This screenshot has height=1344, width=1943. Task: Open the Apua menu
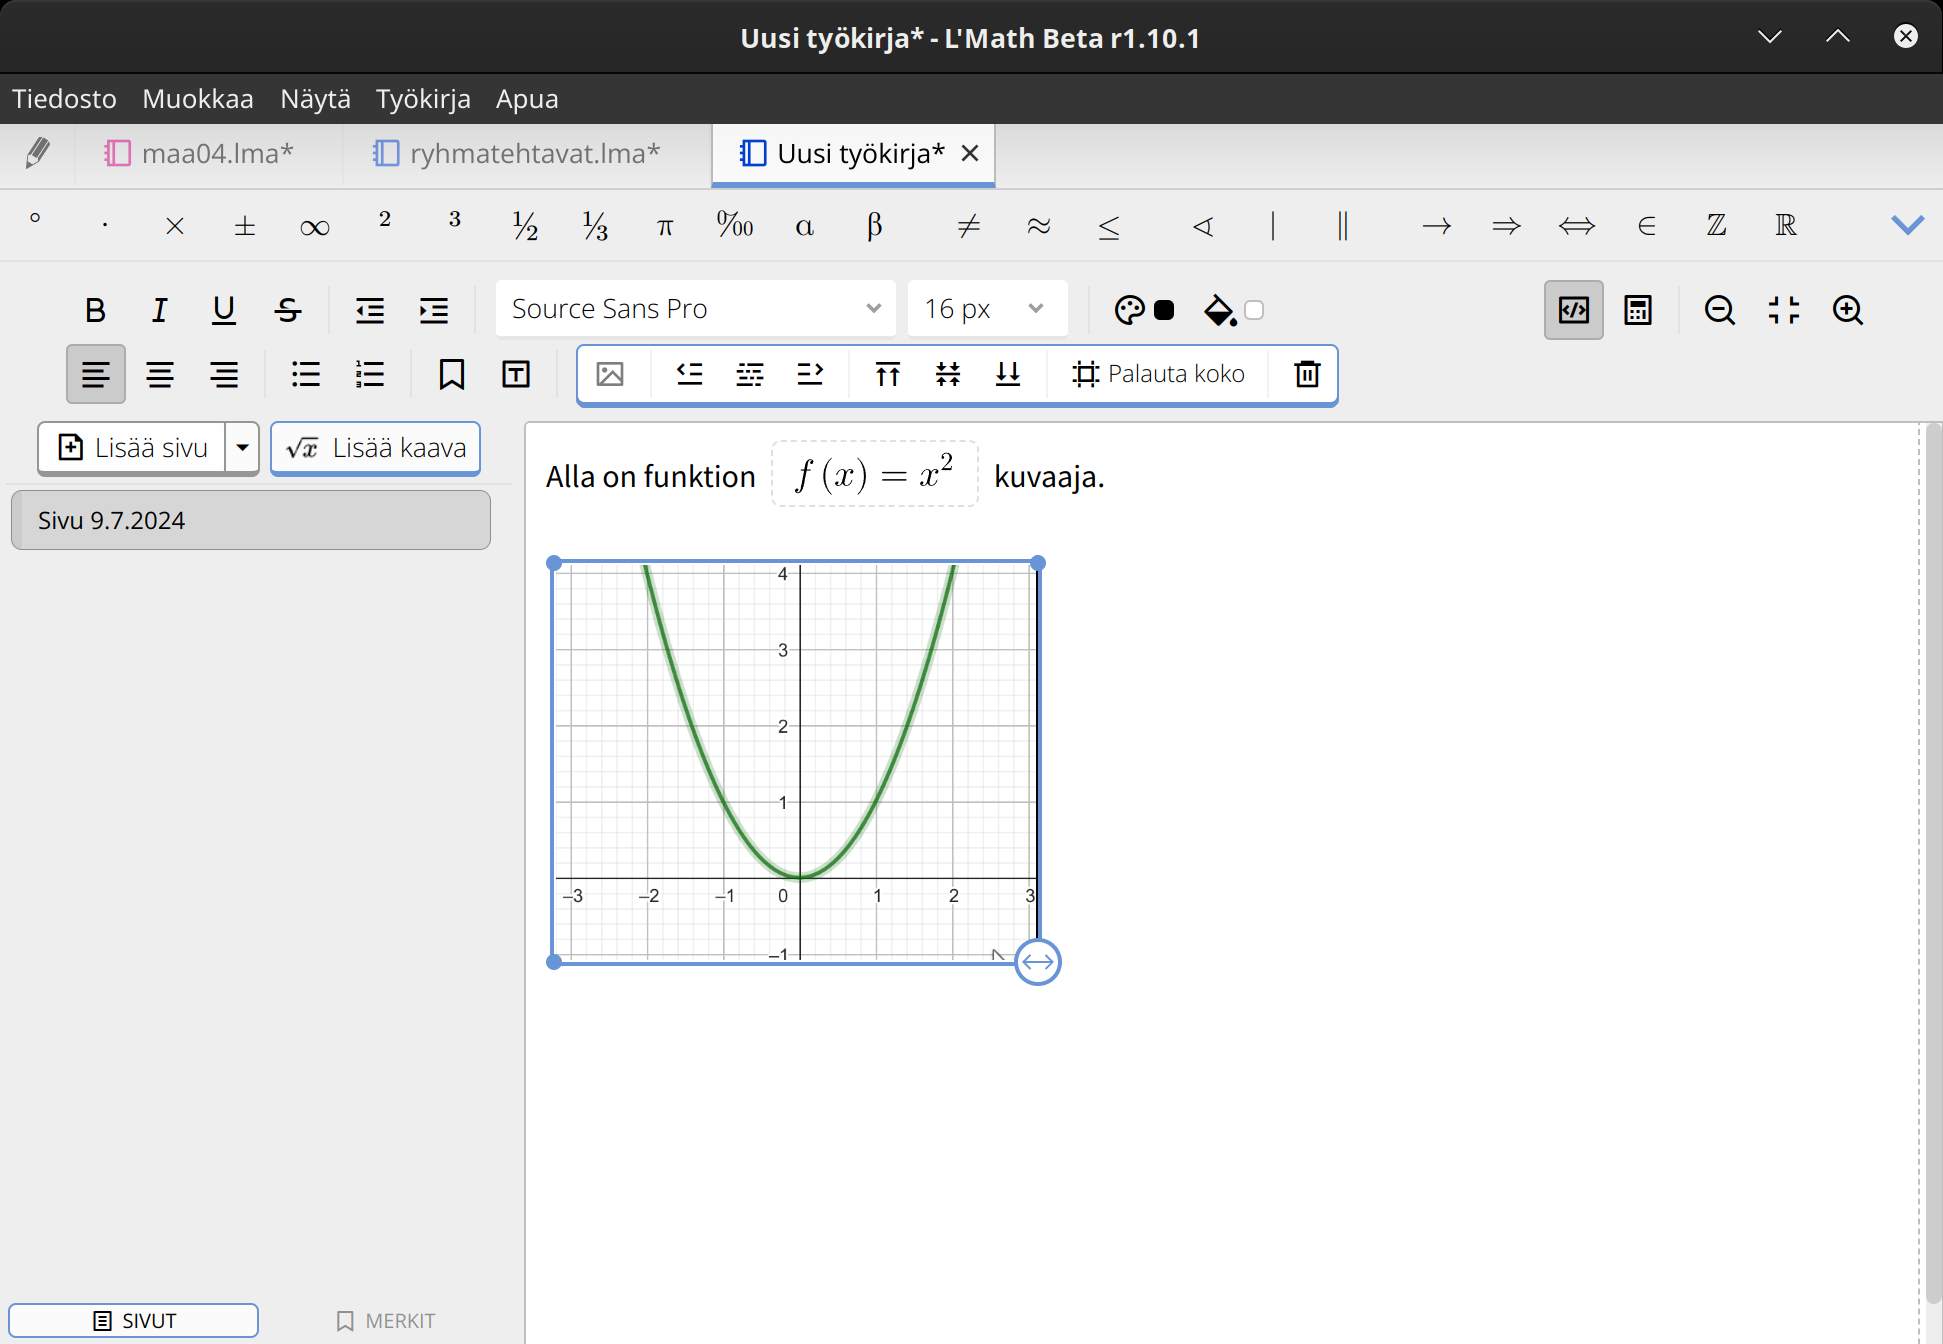[x=527, y=99]
